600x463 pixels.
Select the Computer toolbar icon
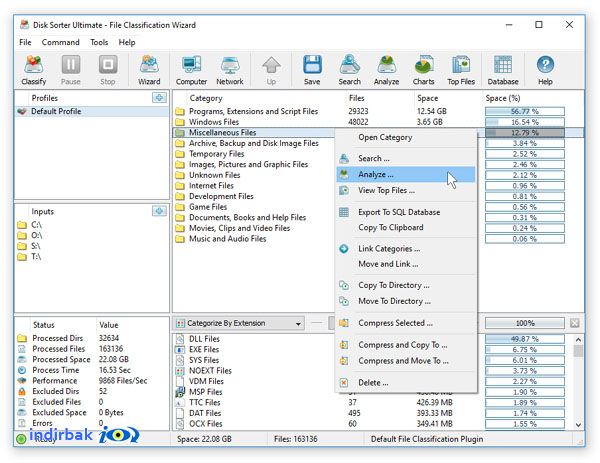click(191, 70)
